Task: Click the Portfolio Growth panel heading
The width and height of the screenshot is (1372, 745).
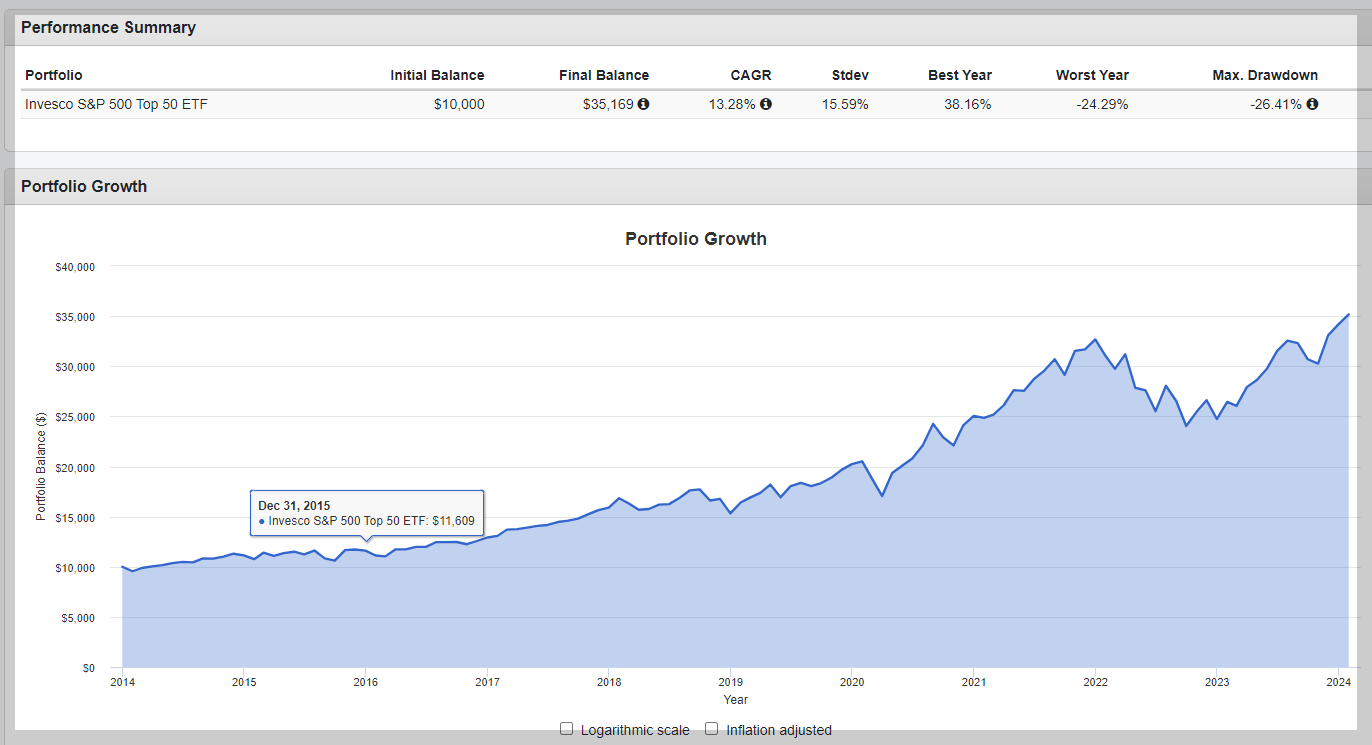Action: coord(84,186)
